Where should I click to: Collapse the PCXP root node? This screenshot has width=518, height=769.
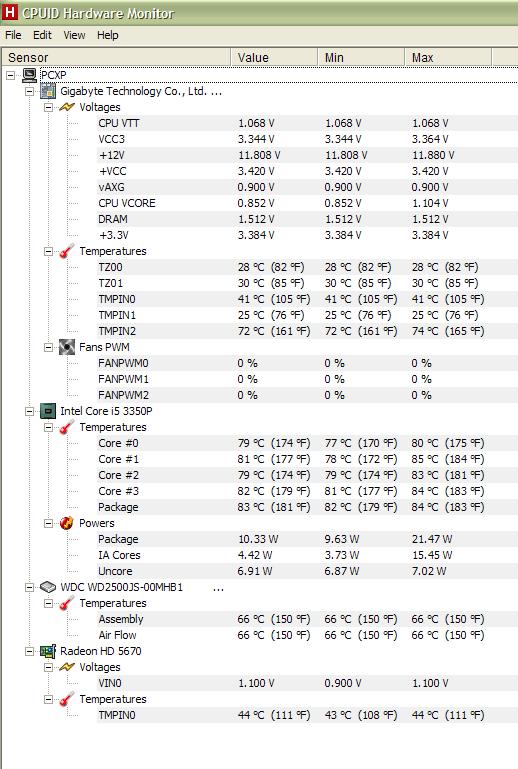coord(10,76)
